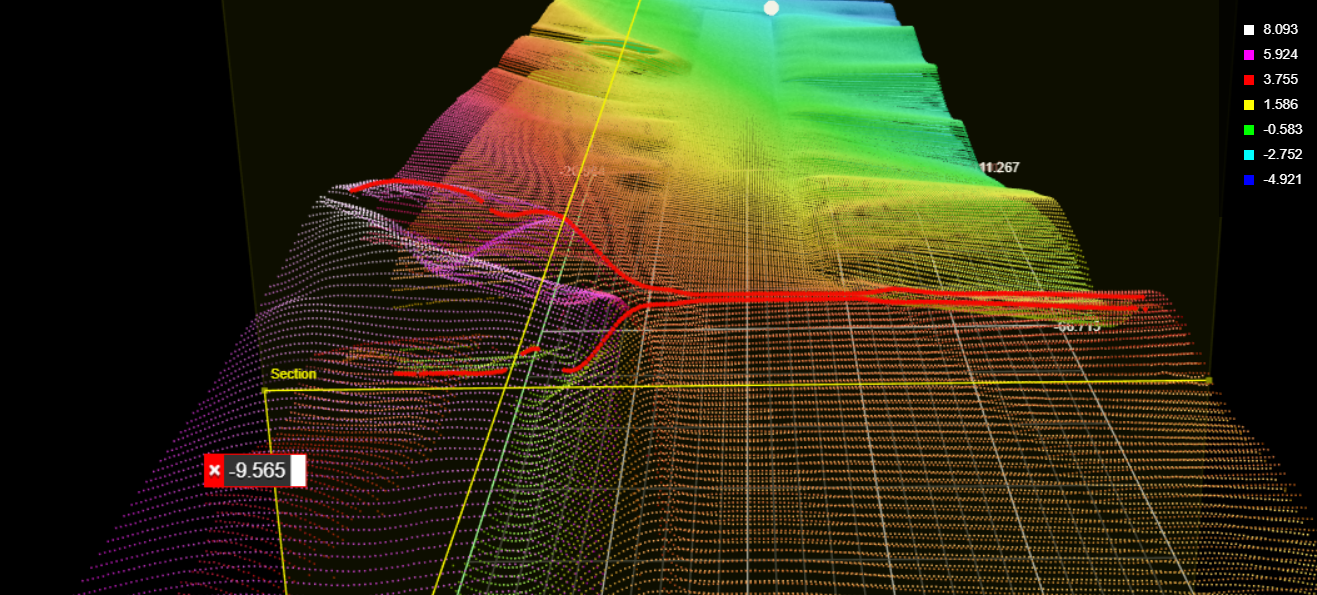Click the red 3.755 legend swatch
Viewport: 1317px width, 595px height.
tap(1248, 80)
